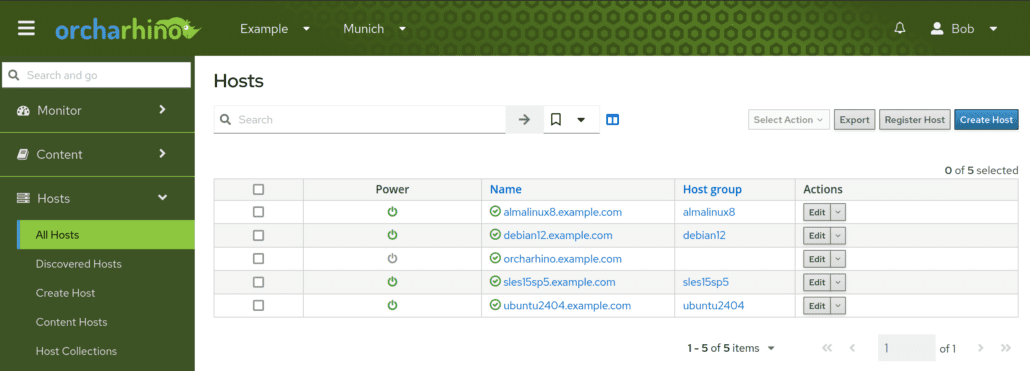Open the Munich location dropdown
This screenshot has width=1030, height=371.
[374, 29]
